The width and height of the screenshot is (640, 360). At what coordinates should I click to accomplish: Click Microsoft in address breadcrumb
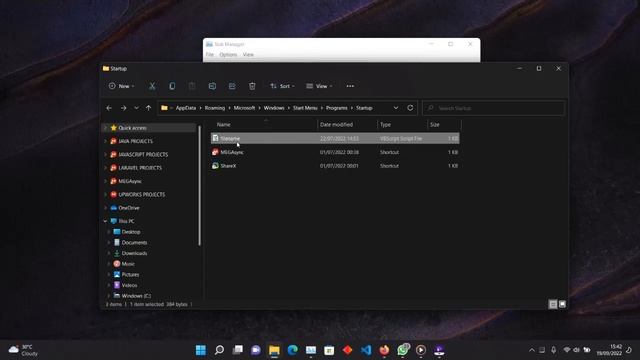coord(244,108)
